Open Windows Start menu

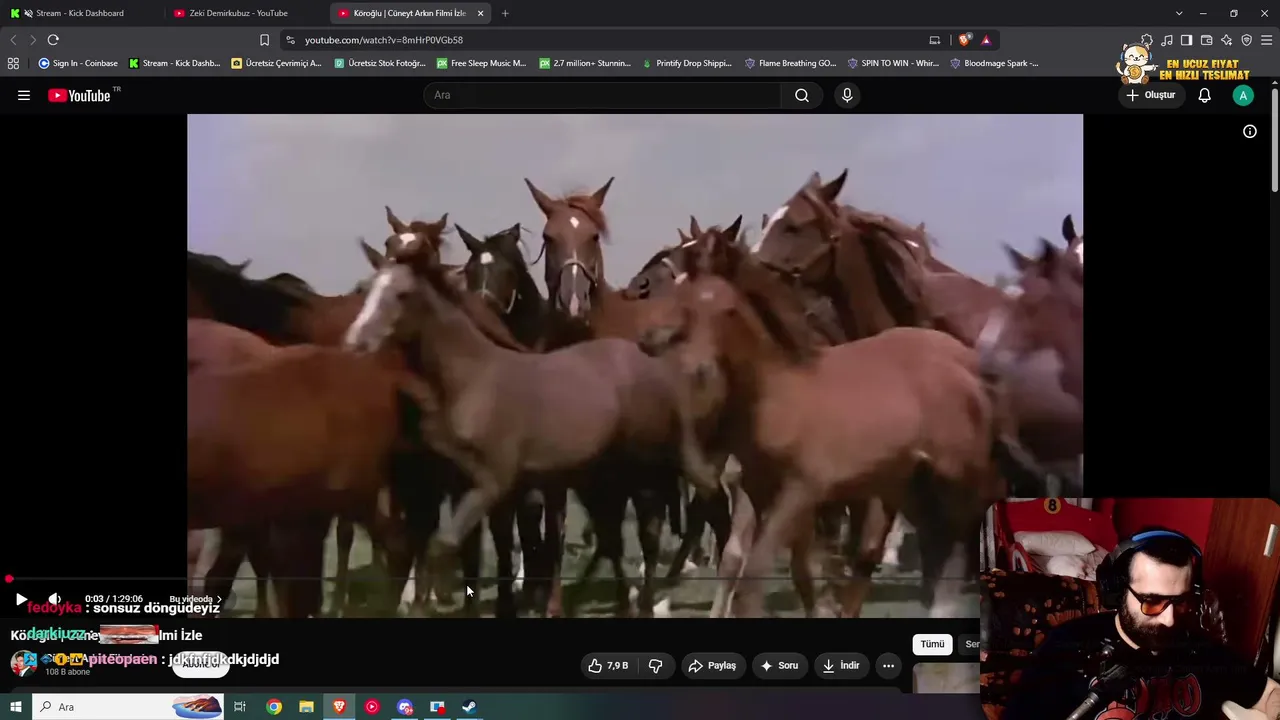[15, 707]
